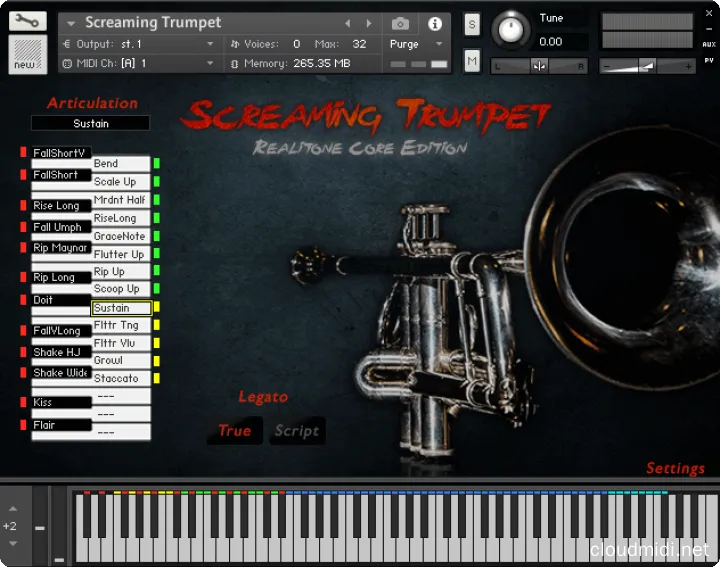
Task: Go to previous instrument with left arrow
Action: point(348,23)
